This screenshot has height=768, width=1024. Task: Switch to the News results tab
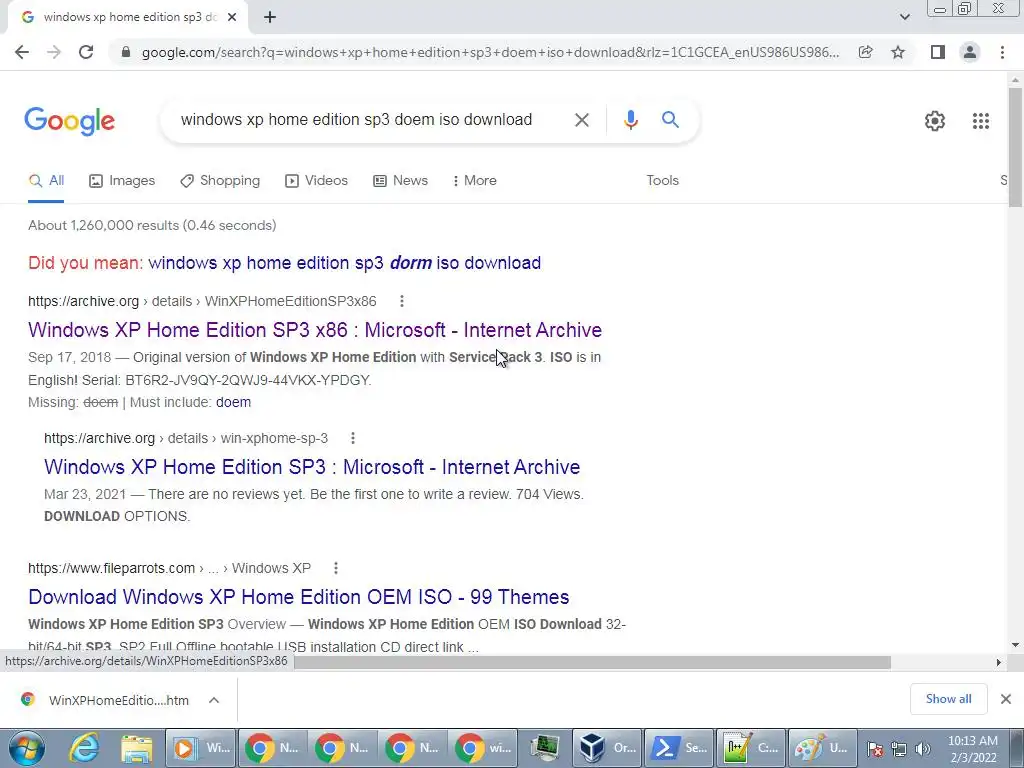(400, 181)
